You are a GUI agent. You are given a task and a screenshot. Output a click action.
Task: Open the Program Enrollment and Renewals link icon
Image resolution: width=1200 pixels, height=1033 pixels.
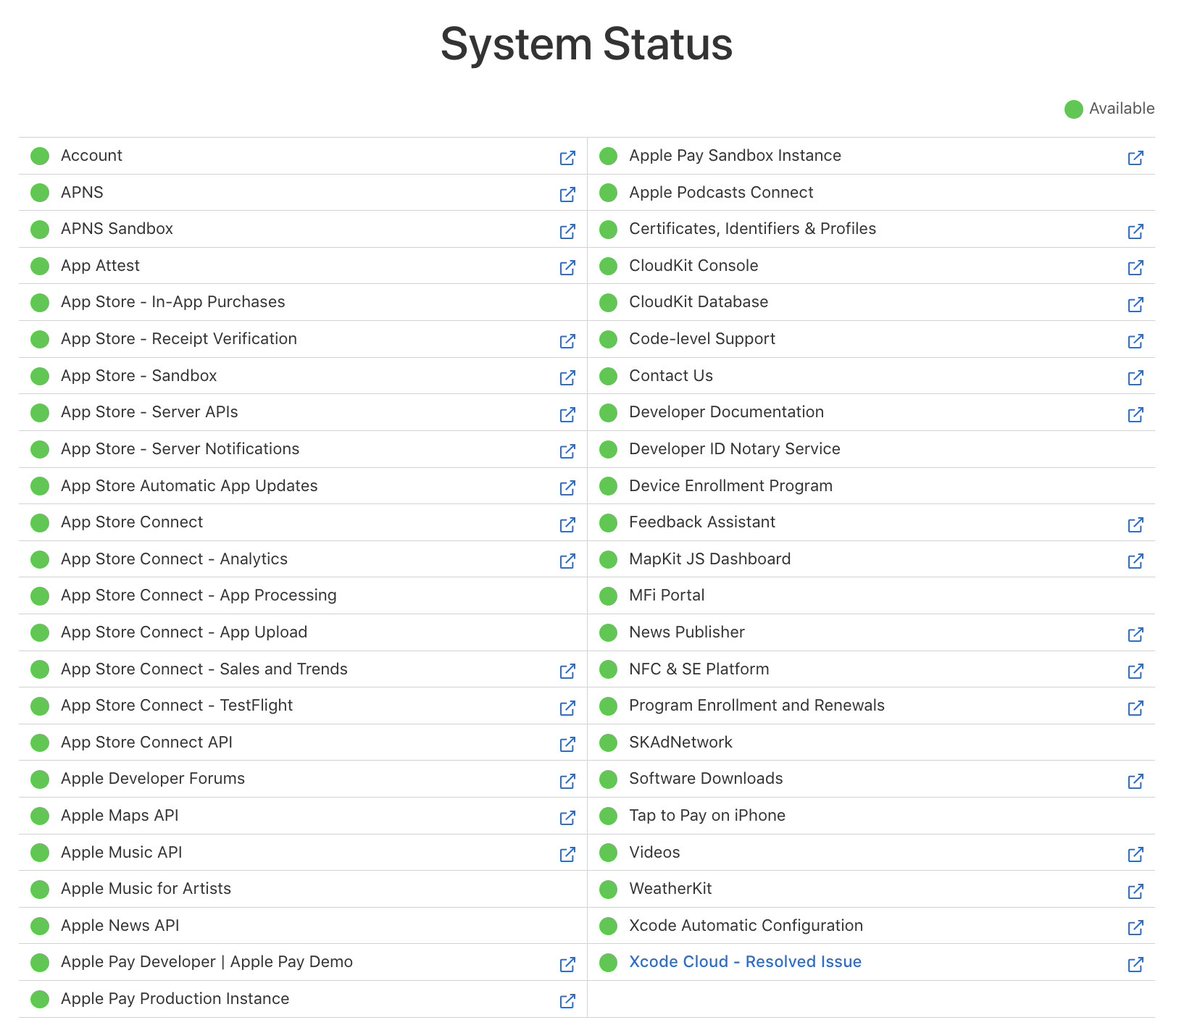pos(1135,707)
